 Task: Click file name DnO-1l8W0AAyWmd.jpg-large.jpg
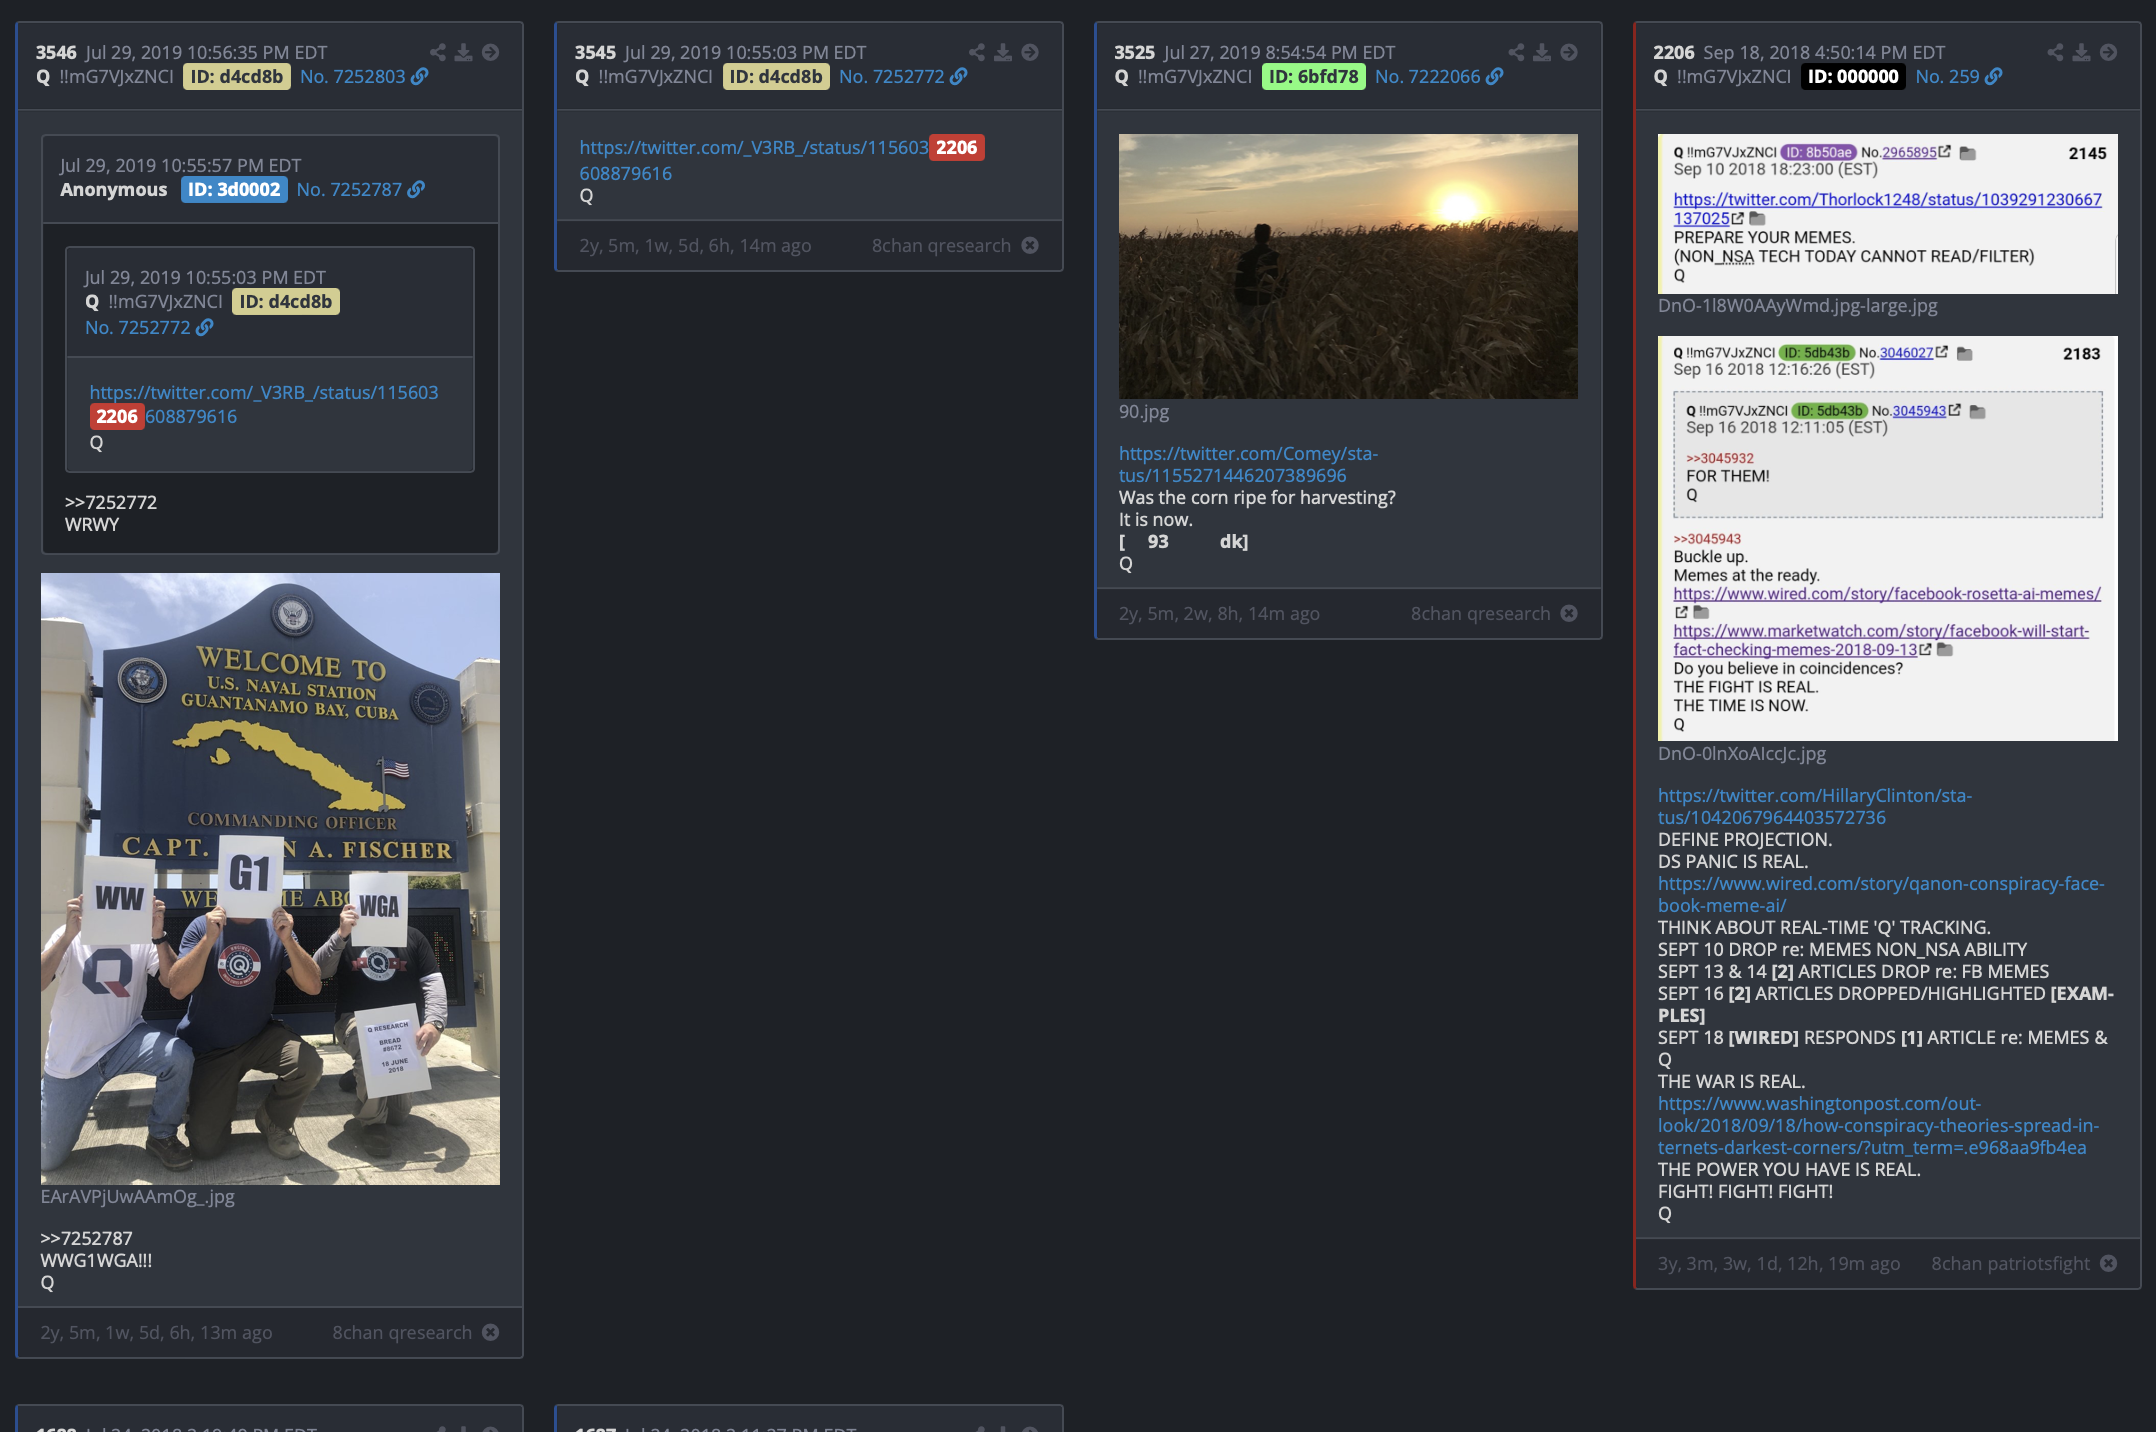pyautogui.click(x=1798, y=305)
